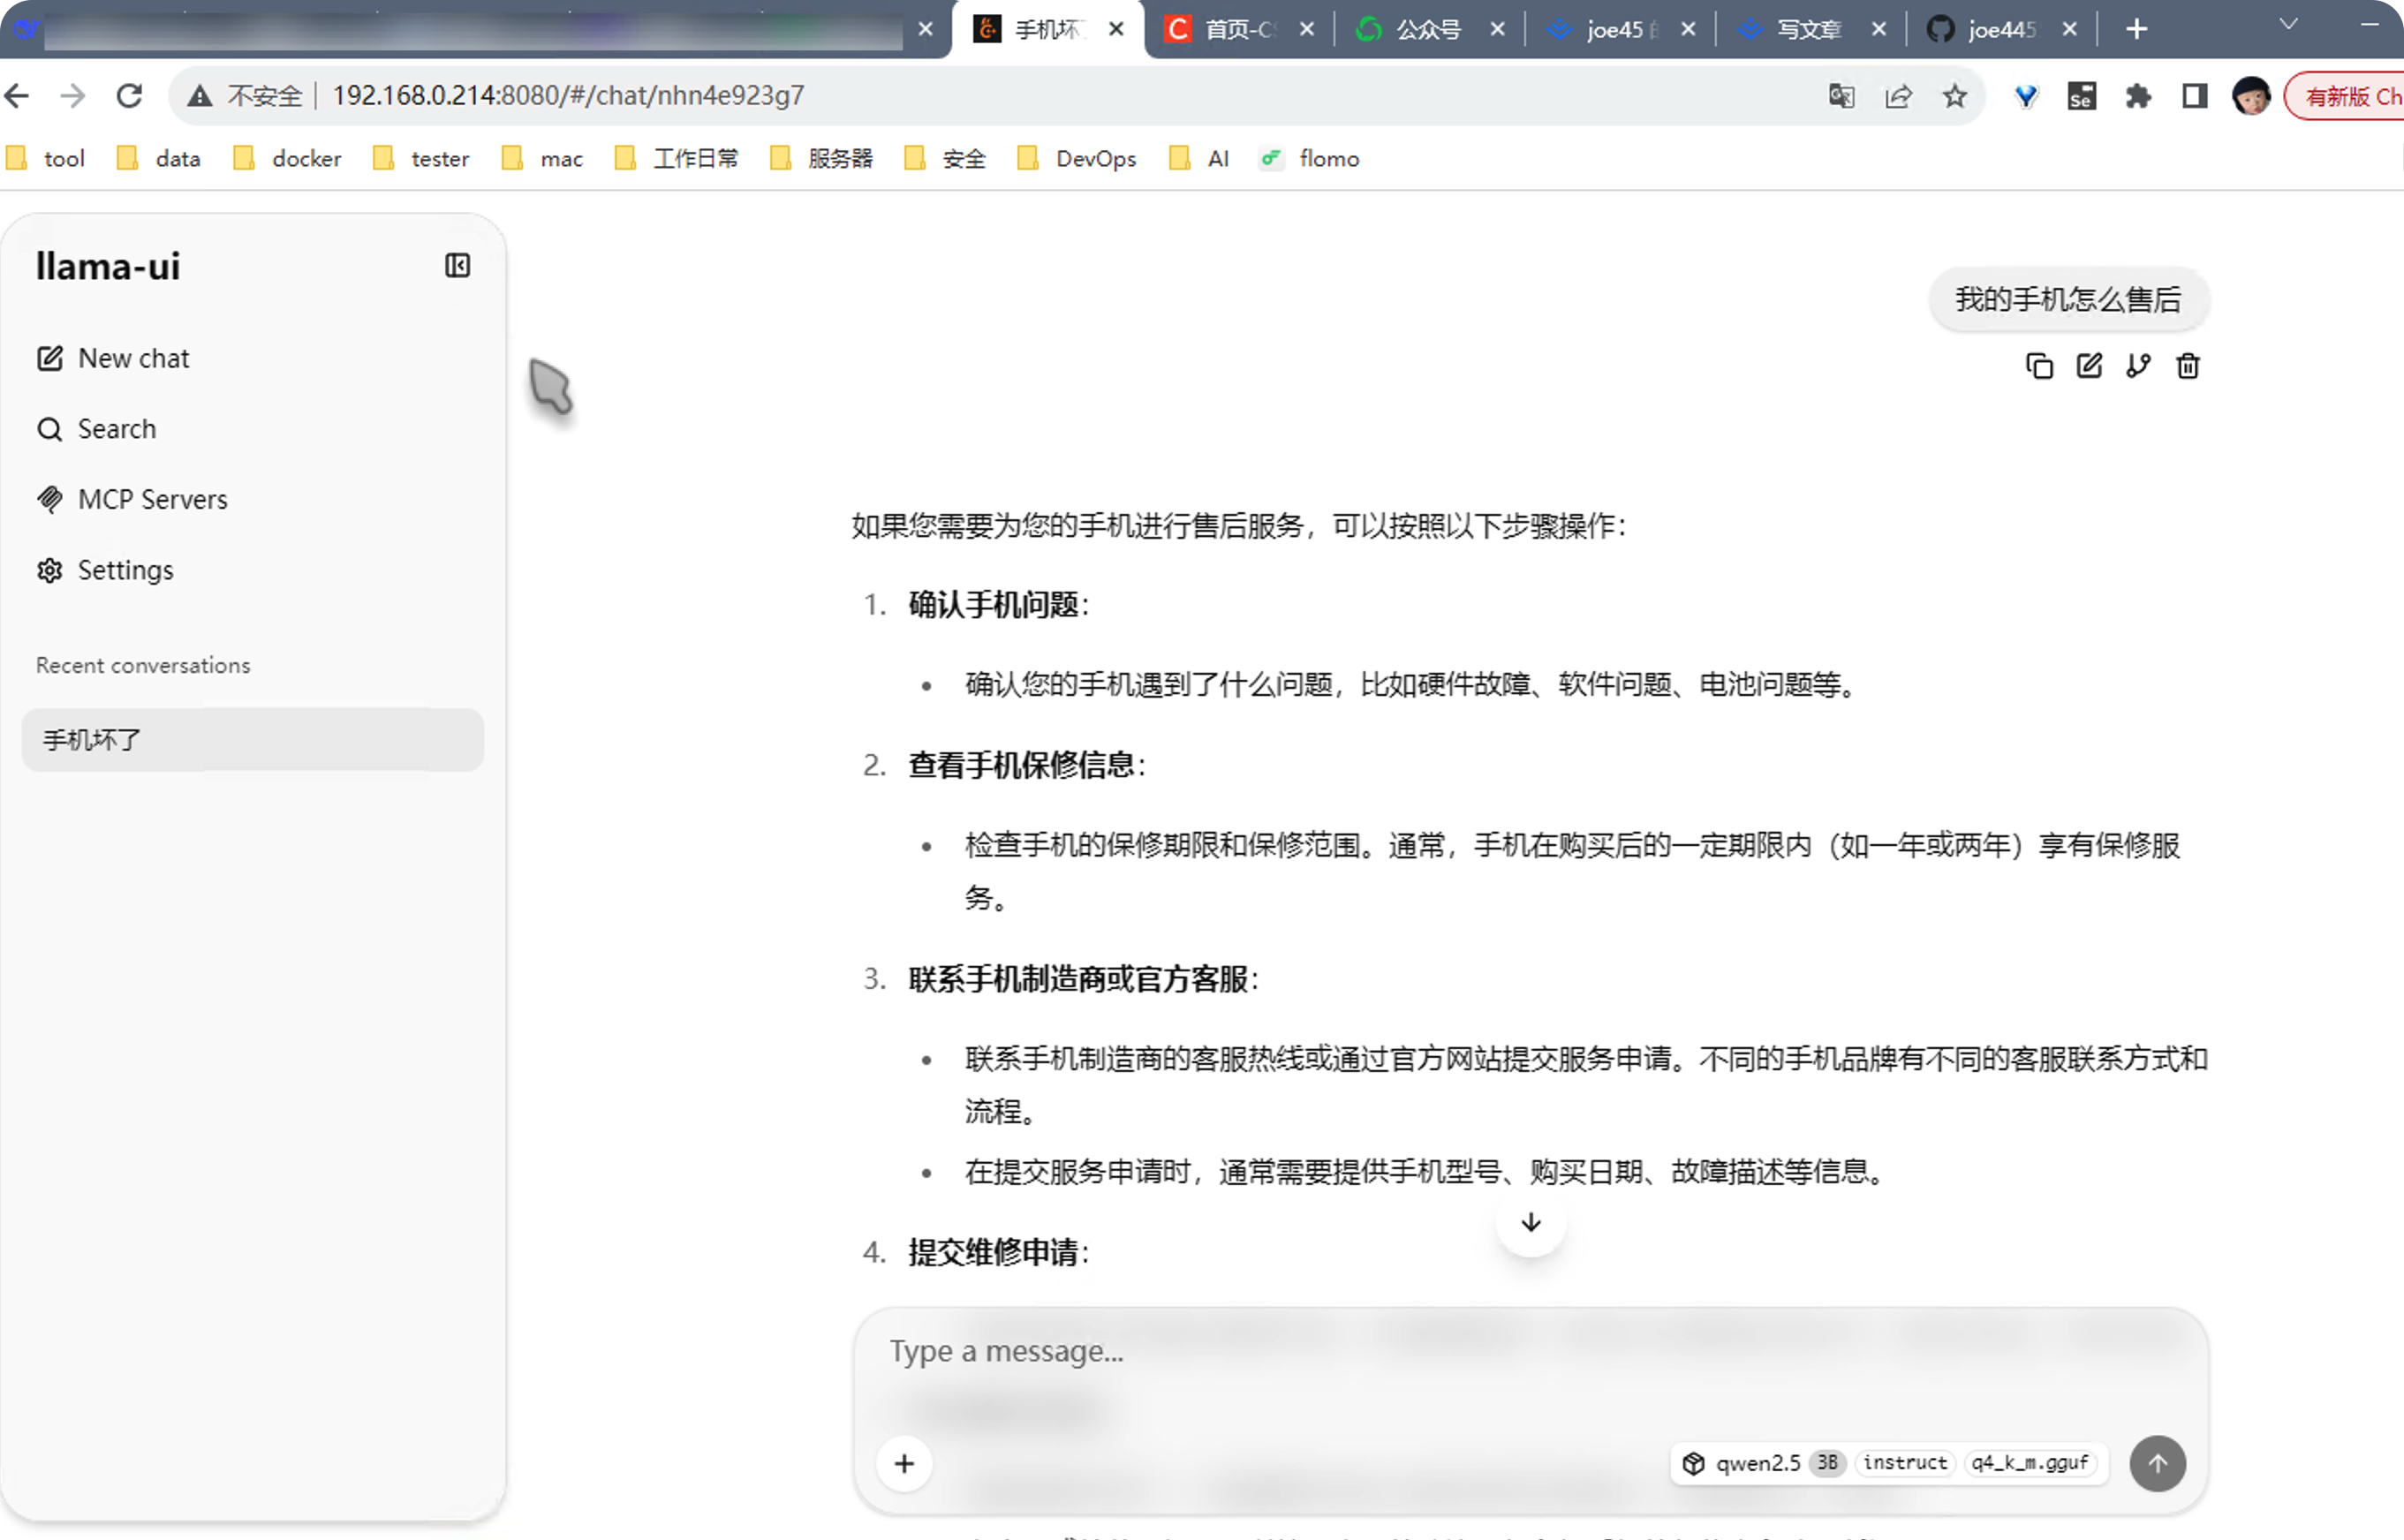
Task: Focus the Type a message input
Action: coord(1530,1351)
